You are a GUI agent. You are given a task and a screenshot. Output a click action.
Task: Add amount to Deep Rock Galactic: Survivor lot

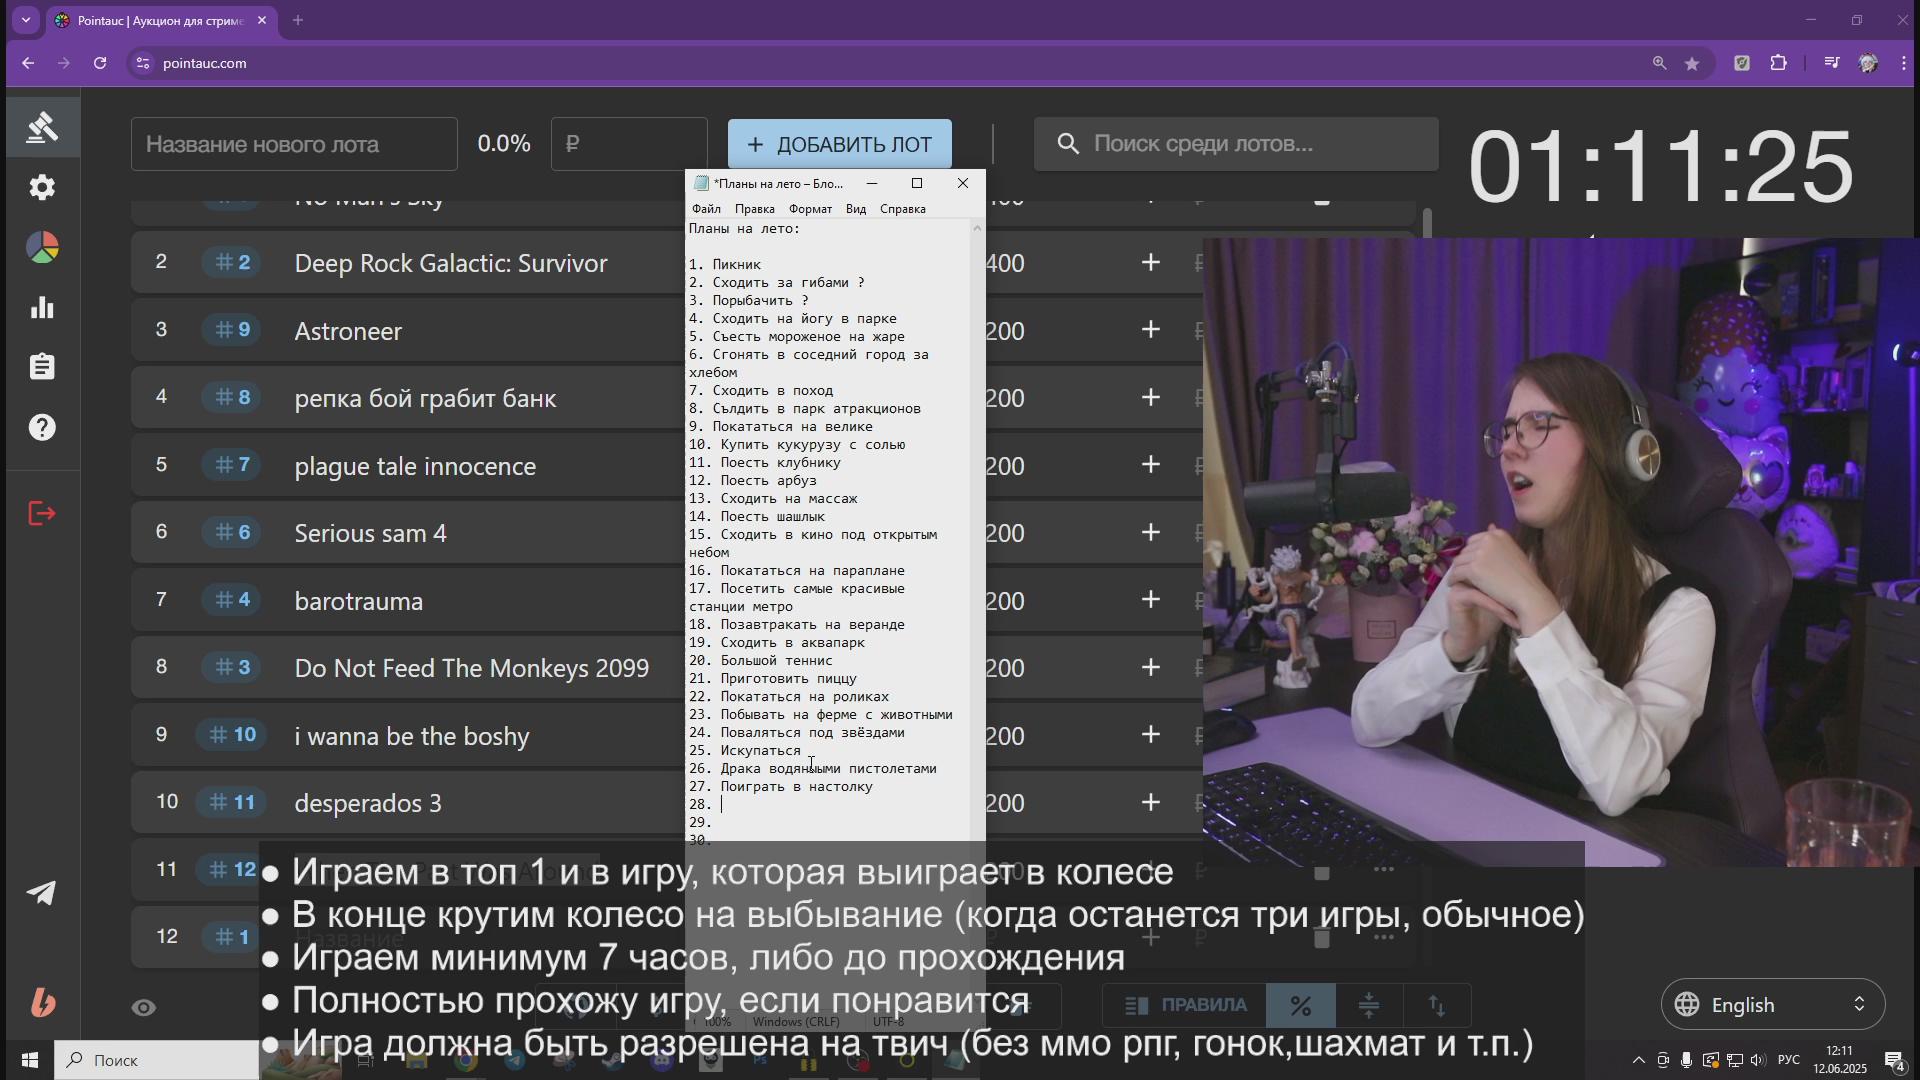[x=1151, y=262]
